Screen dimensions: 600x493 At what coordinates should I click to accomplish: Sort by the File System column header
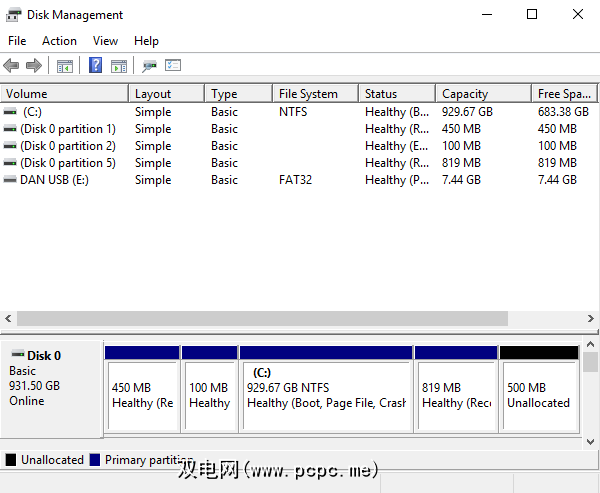pyautogui.click(x=313, y=94)
